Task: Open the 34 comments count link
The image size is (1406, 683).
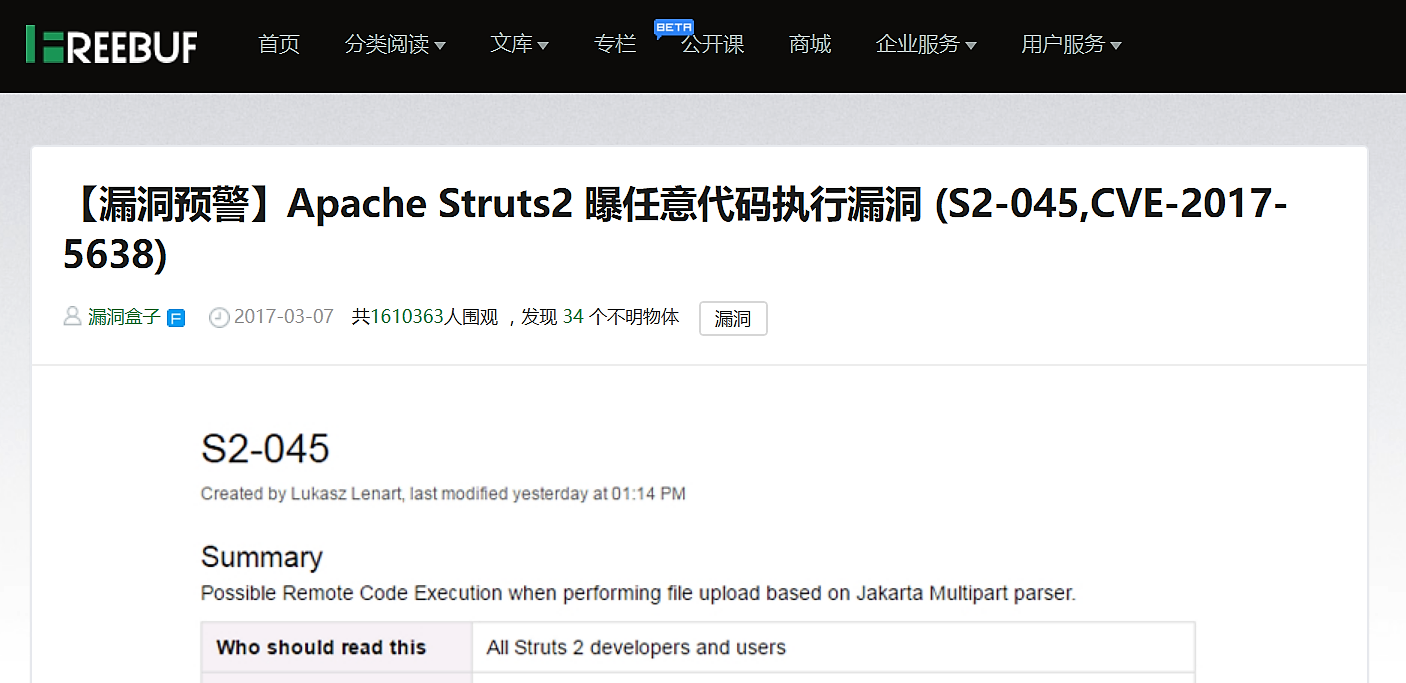Action: [573, 317]
